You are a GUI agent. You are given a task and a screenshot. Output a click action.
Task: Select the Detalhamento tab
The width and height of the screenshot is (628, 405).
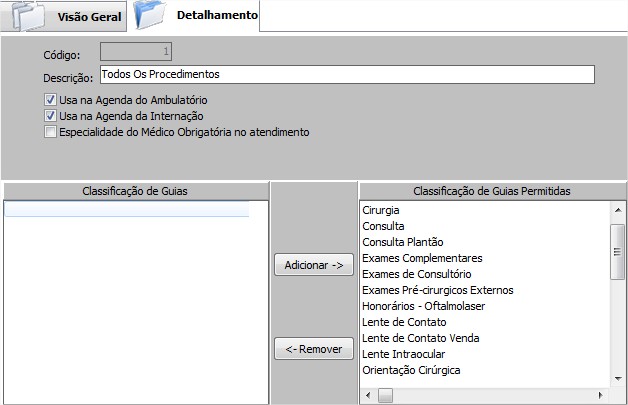click(216, 16)
